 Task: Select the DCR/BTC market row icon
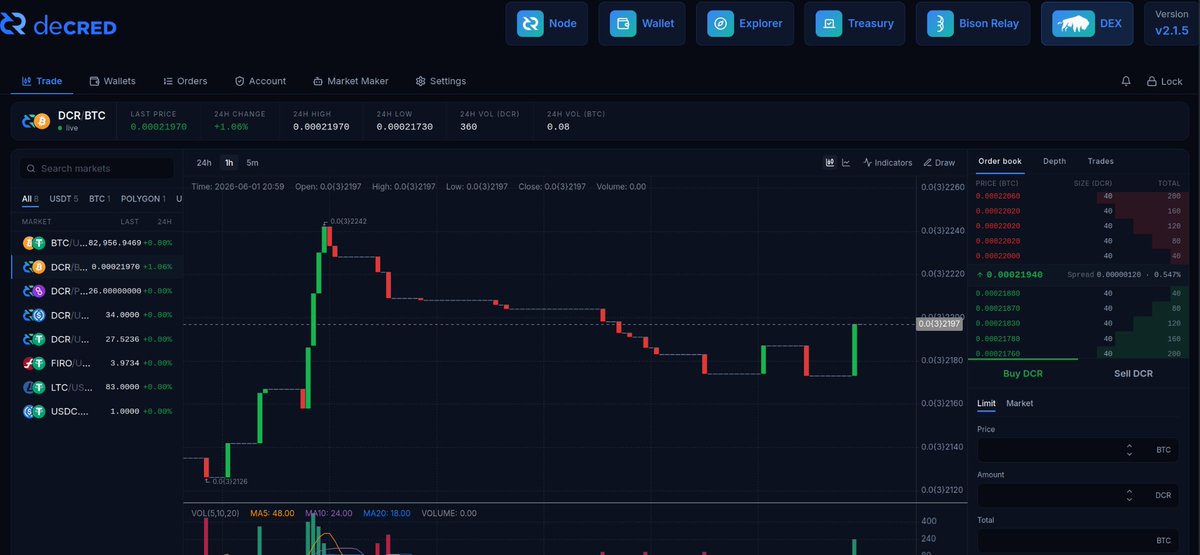[35, 267]
